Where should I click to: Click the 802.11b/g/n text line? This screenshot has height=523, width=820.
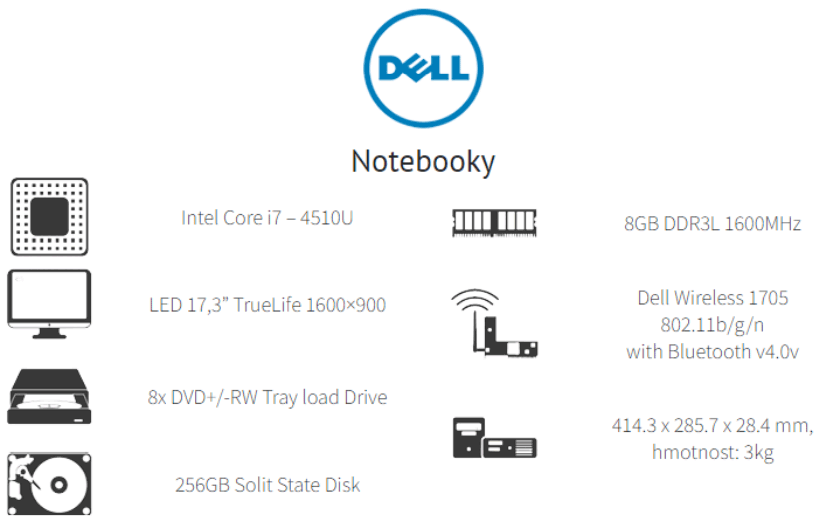coord(712,325)
